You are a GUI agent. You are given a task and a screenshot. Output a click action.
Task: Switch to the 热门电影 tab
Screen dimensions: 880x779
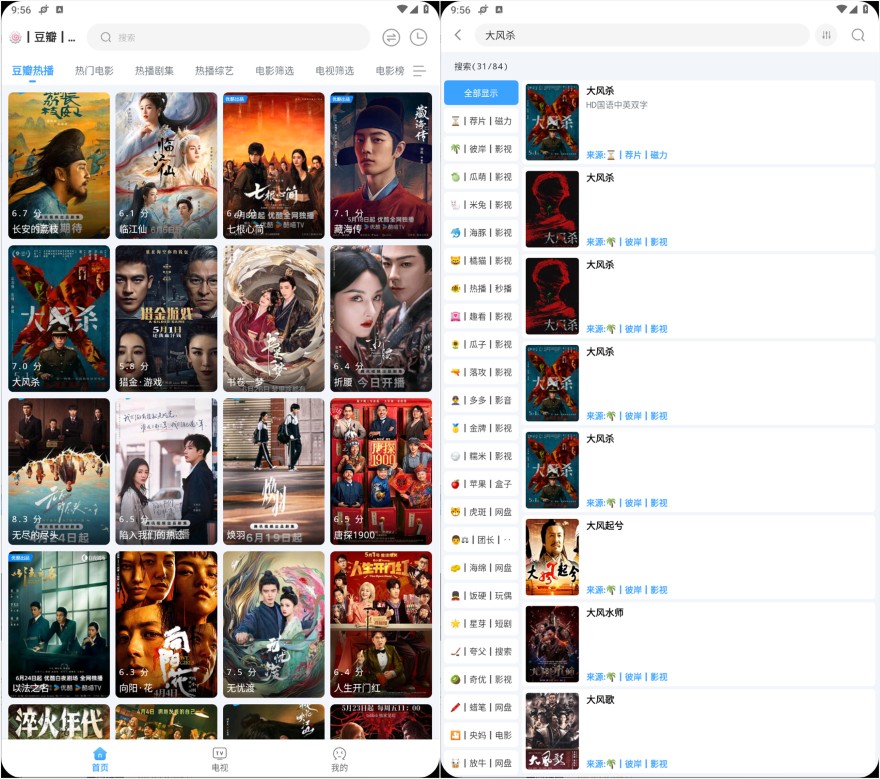click(94, 71)
